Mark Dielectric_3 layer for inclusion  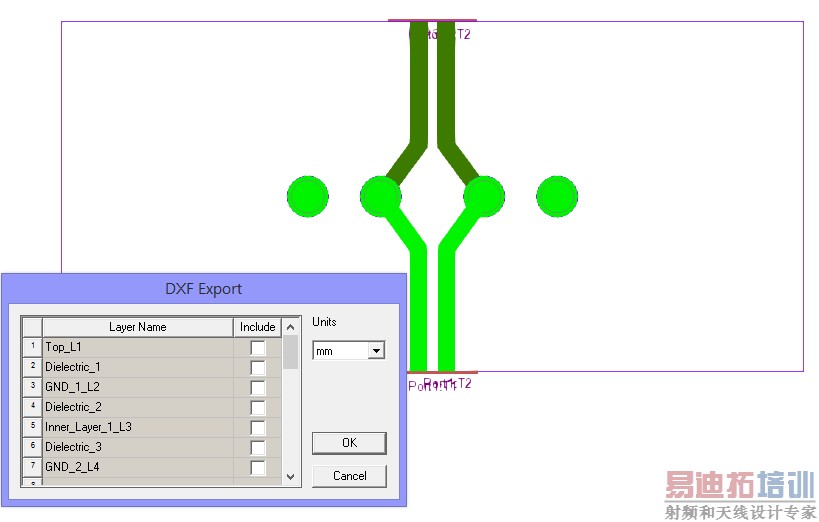(x=258, y=447)
